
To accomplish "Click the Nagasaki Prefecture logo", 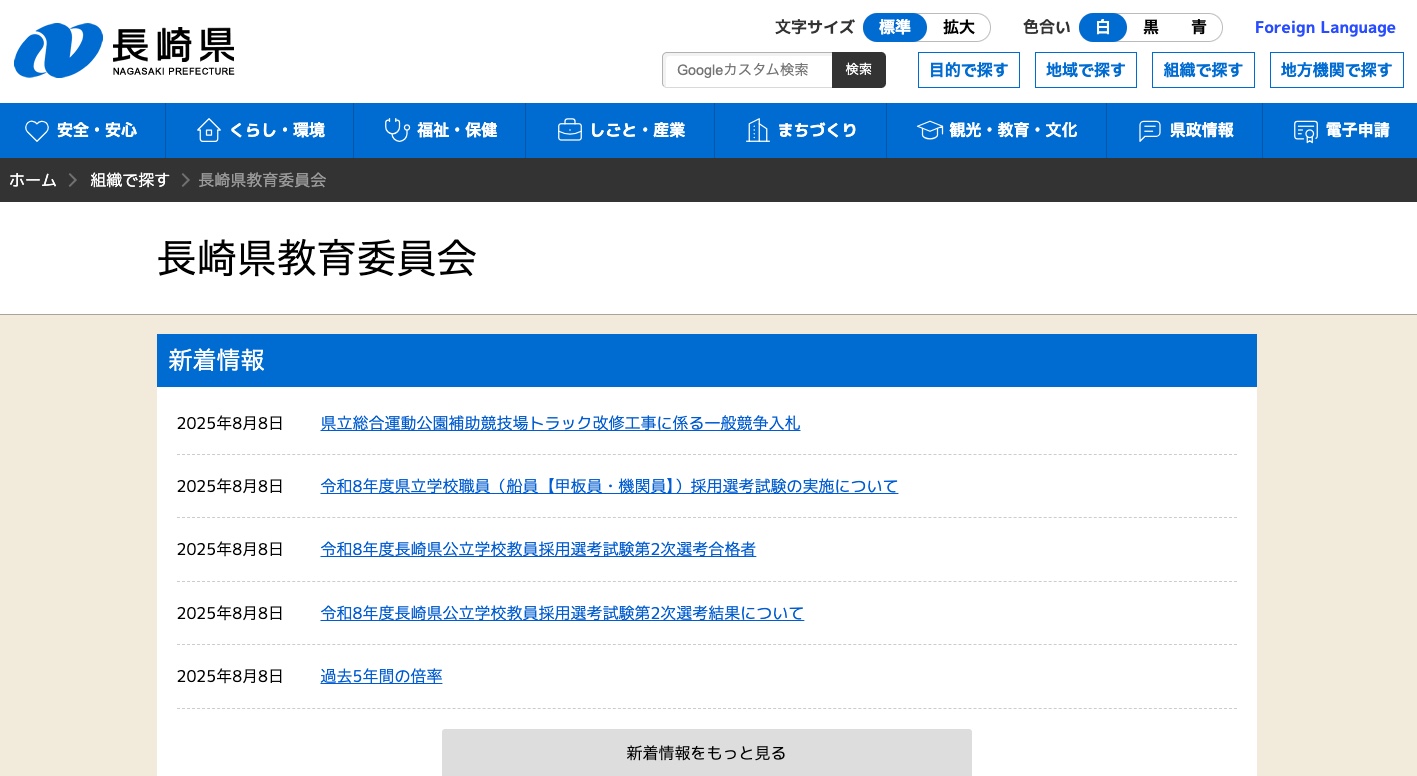I will coord(124,50).
